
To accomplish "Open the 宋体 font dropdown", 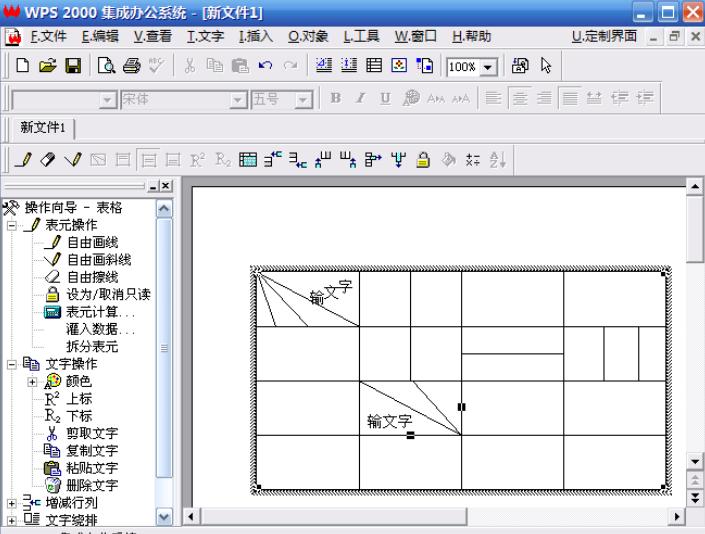I will (237, 100).
